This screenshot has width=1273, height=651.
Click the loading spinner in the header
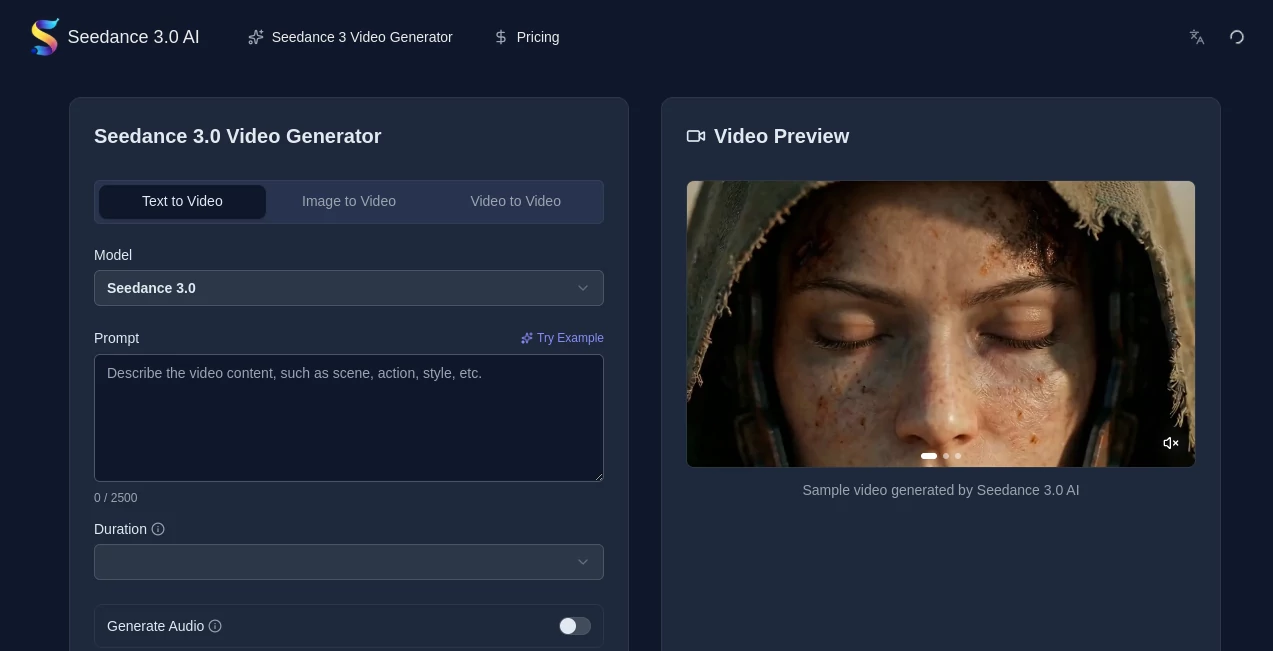[1237, 37]
